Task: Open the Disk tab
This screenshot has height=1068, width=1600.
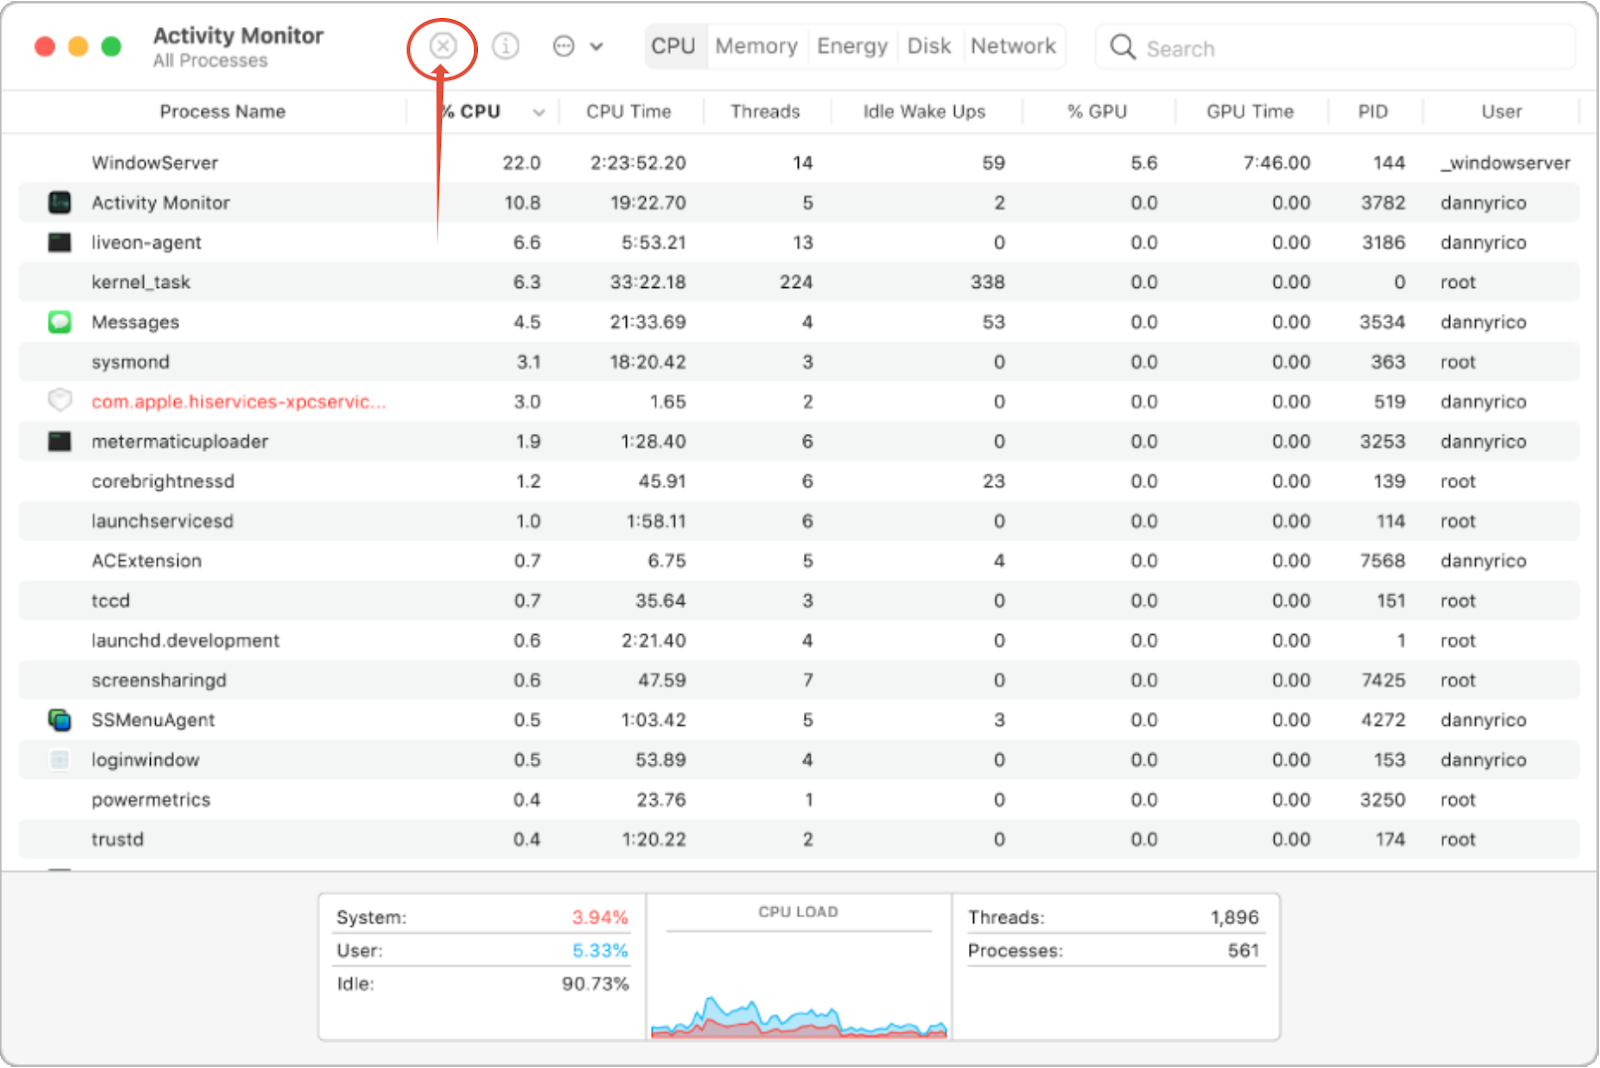Action: pos(929,46)
